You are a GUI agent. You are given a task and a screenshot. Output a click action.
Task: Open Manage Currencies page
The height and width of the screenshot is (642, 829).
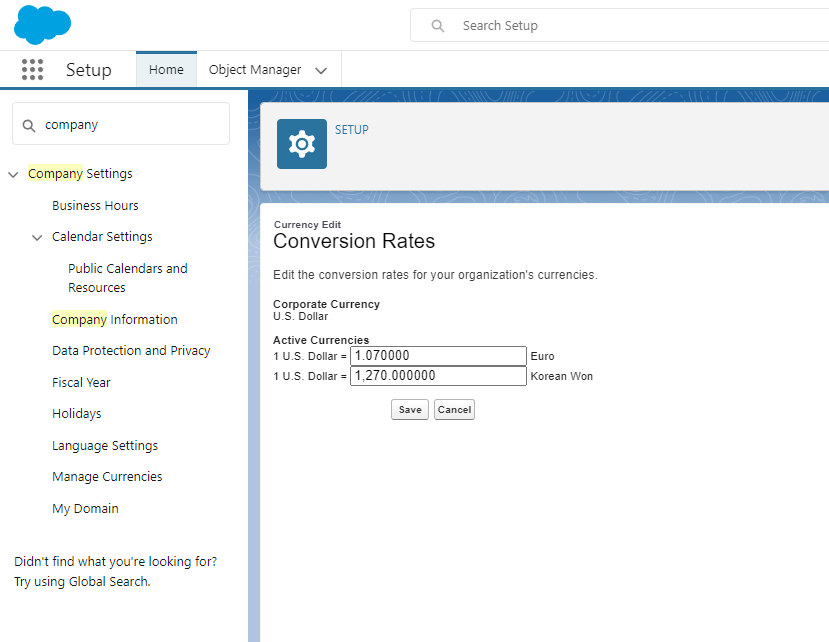coord(107,476)
